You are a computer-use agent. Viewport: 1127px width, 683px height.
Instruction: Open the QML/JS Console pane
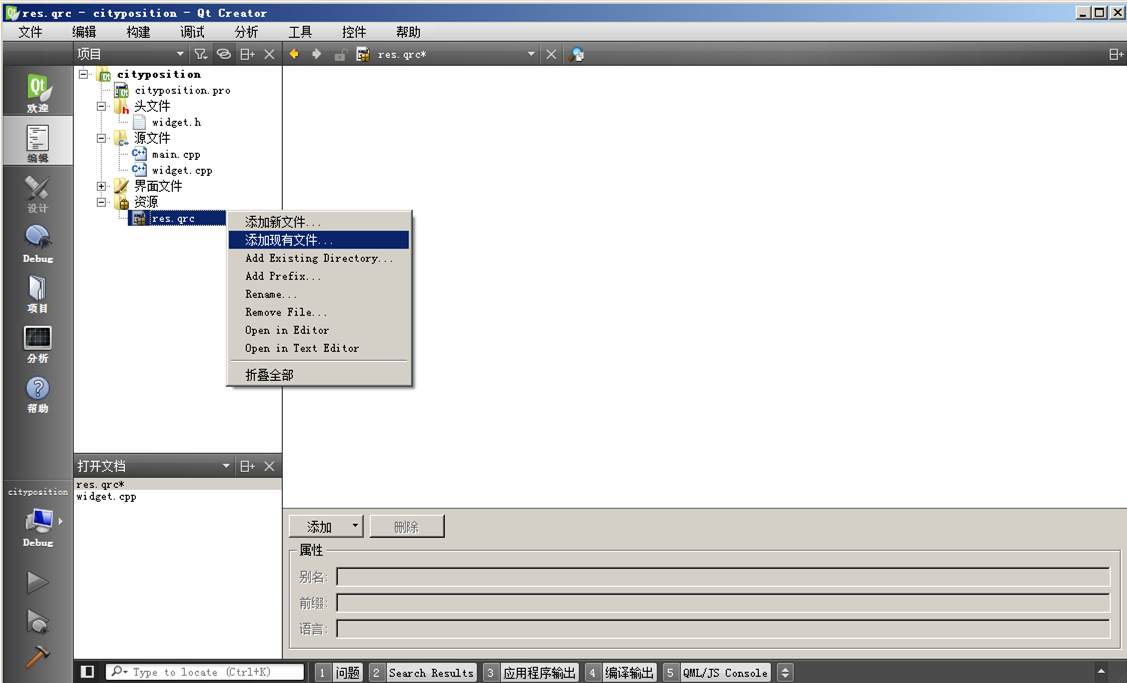[717, 672]
